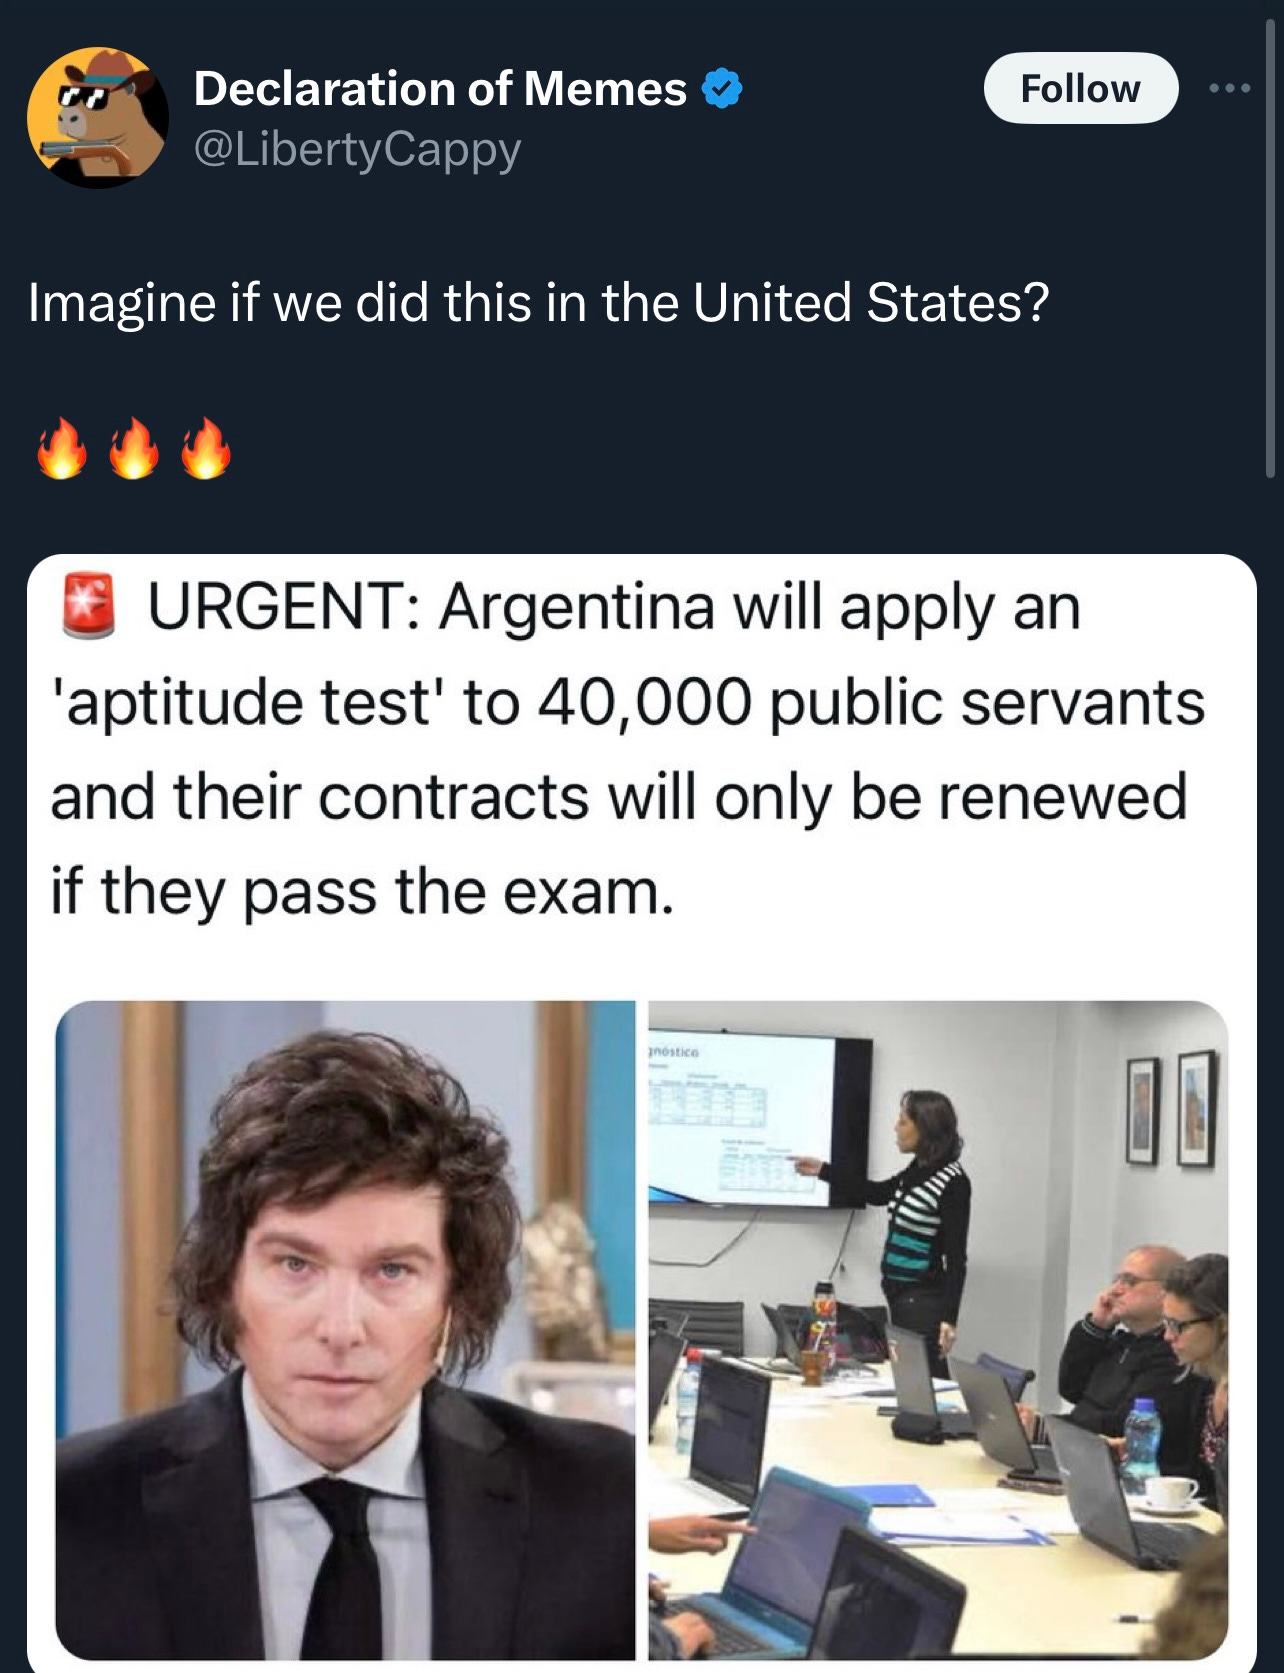Click the first fire emoji
Screen dimensions: 1284x1673
62,450
